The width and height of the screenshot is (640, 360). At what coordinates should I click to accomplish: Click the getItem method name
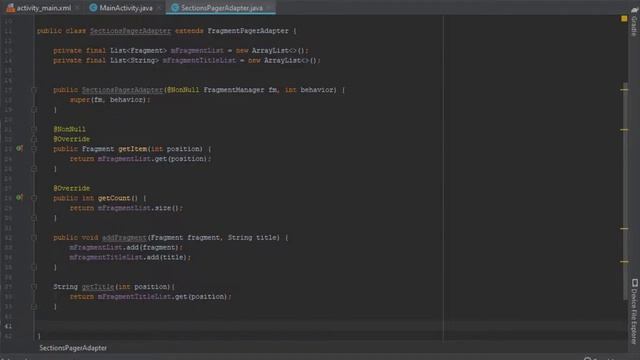pos(132,149)
